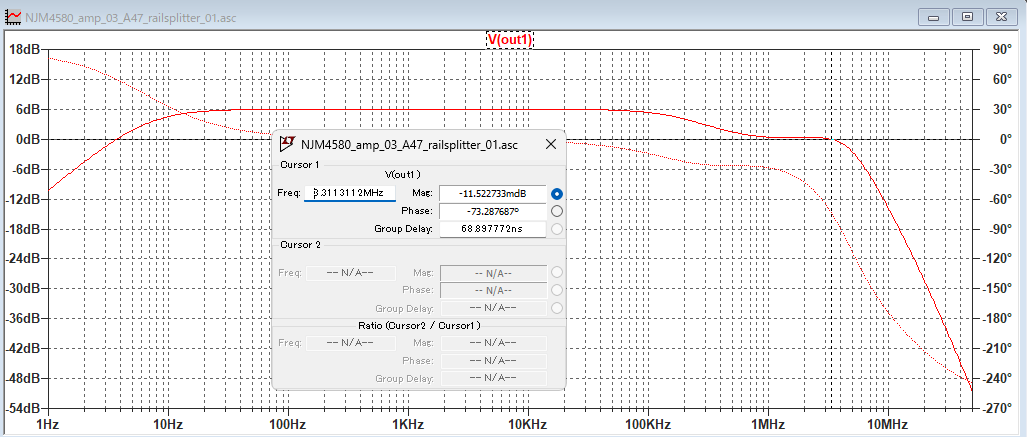
Task: Click the waveform window icon in title bar
Action: [13, 16]
